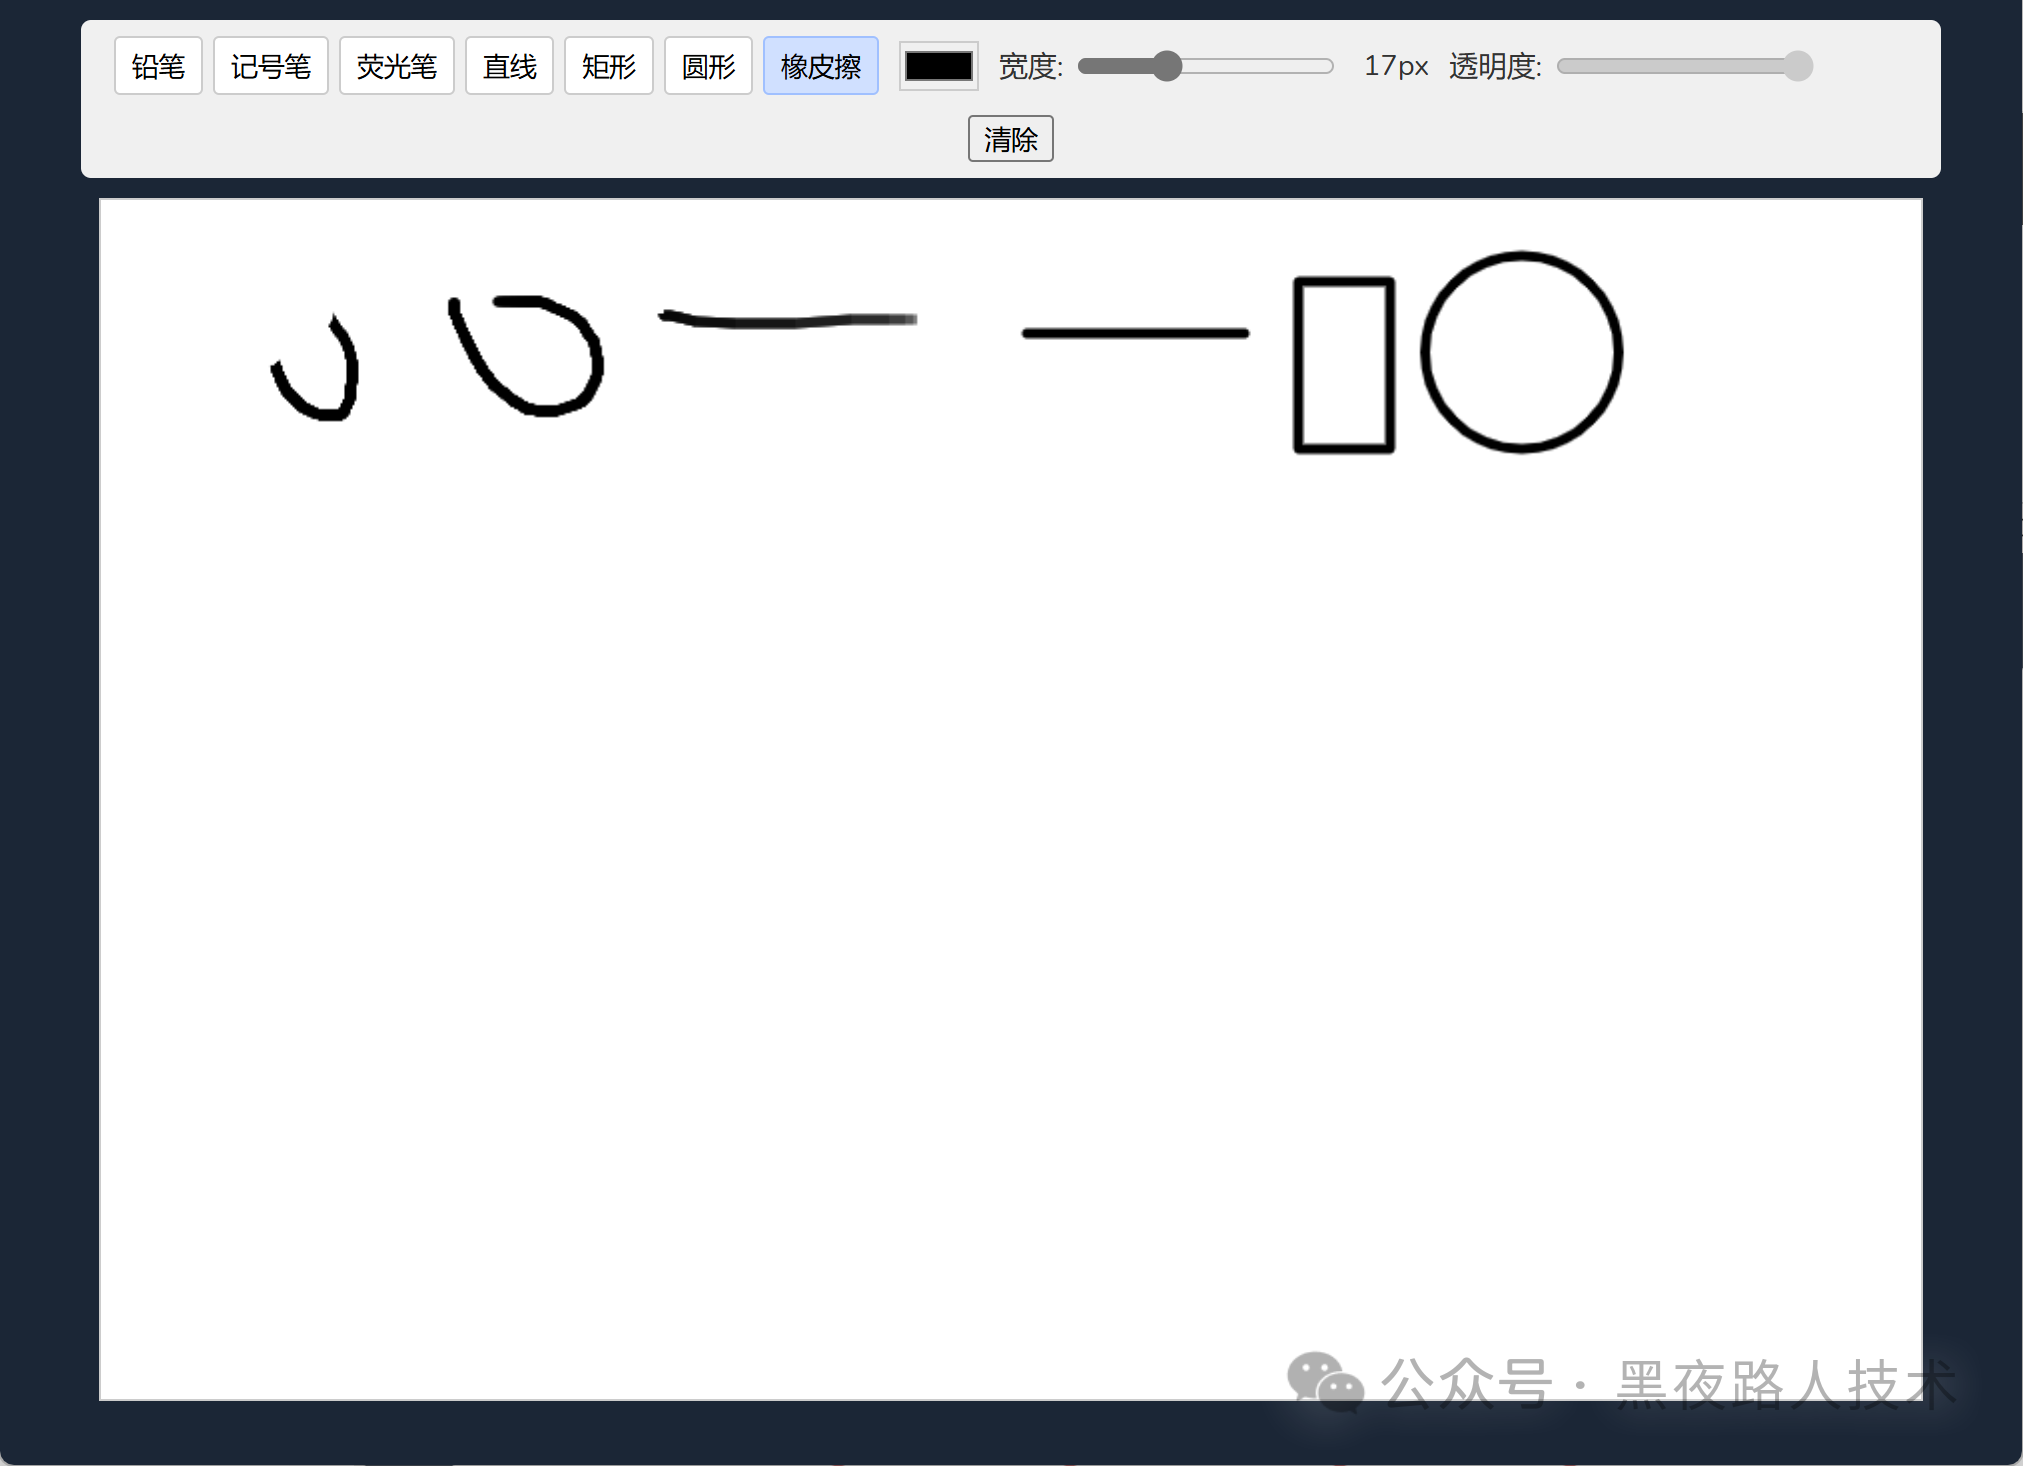Screen dimensions: 2023x1466
Task: Click the 宽度 width slider handle
Action: (1166, 66)
